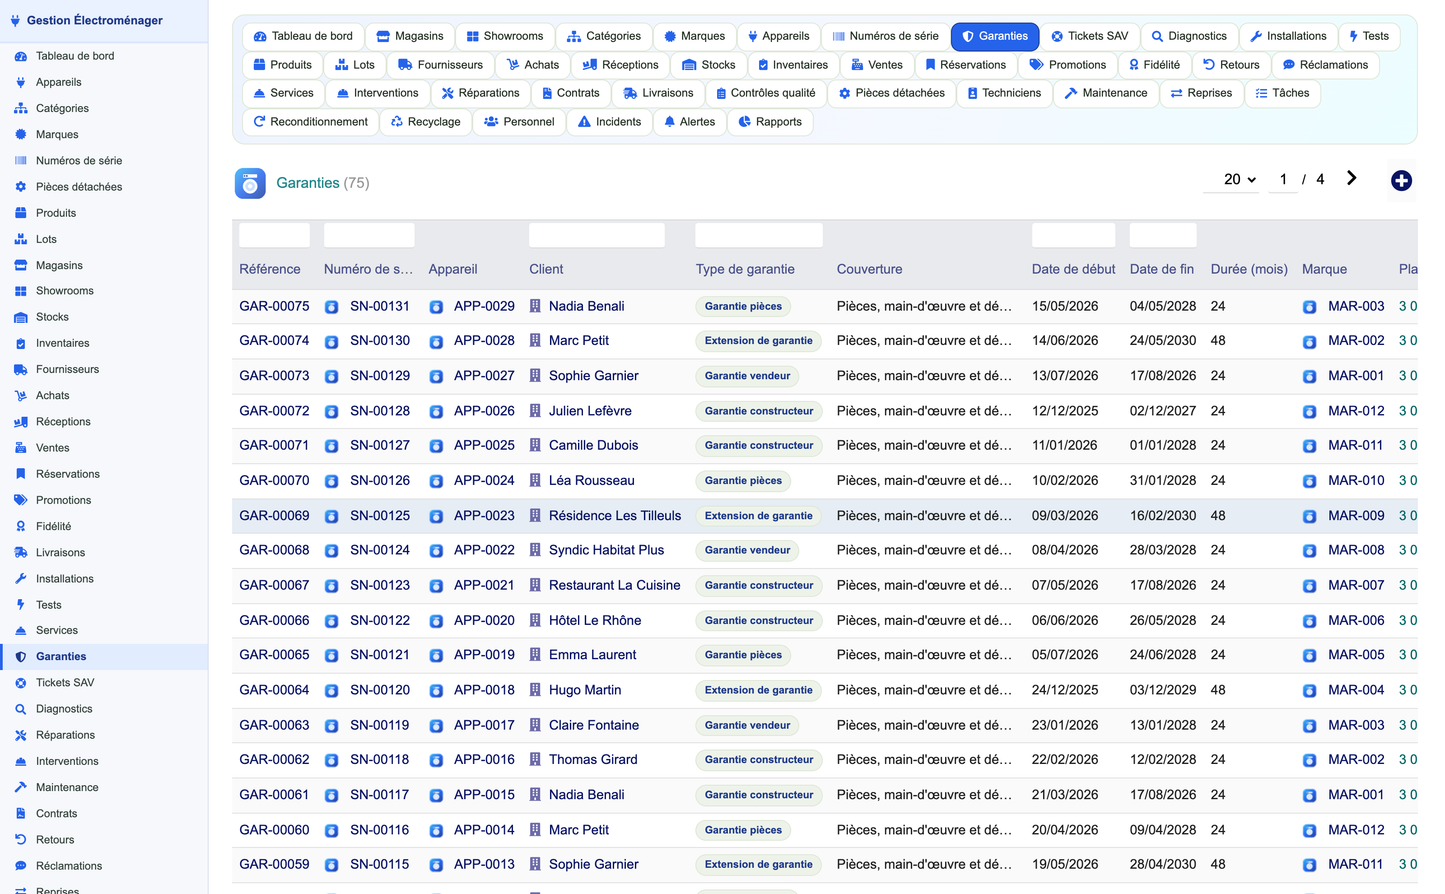Screen dimensions: 1445x894
Task: Click Fournisseurs truck icon in sidebar
Action: click(x=20, y=369)
